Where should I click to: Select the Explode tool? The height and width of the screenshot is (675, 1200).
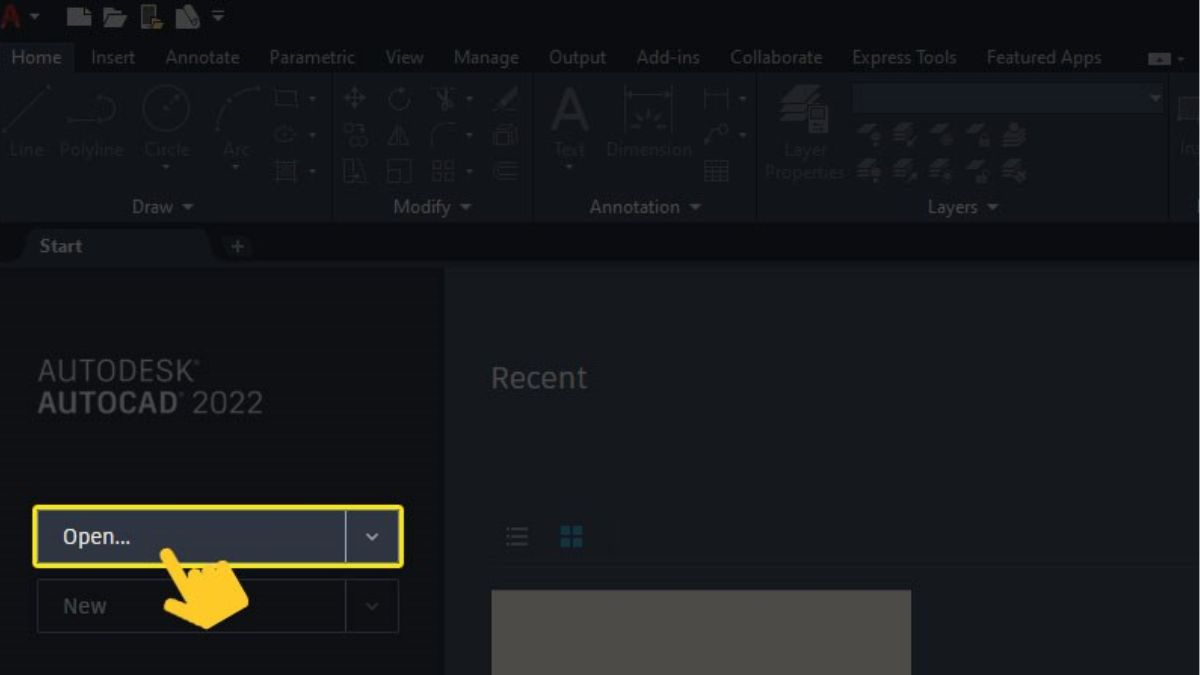(506, 134)
